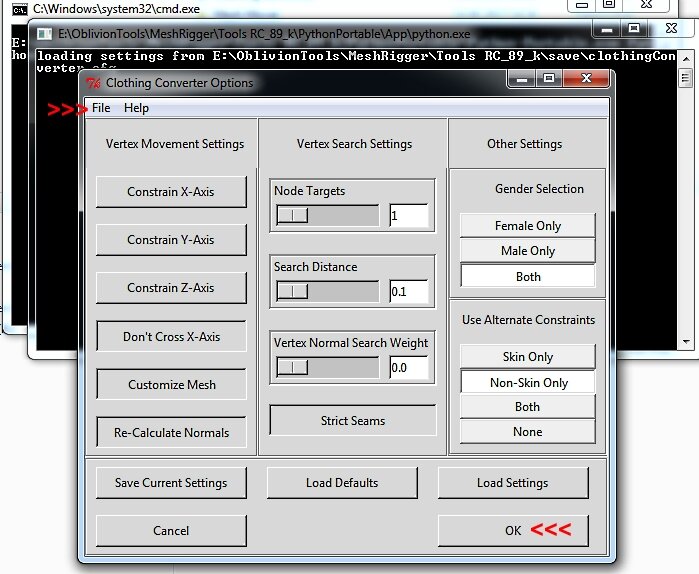Minimize the python.exe console window
Image resolution: width=699 pixels, height=574 pixels.
(607, 29)
